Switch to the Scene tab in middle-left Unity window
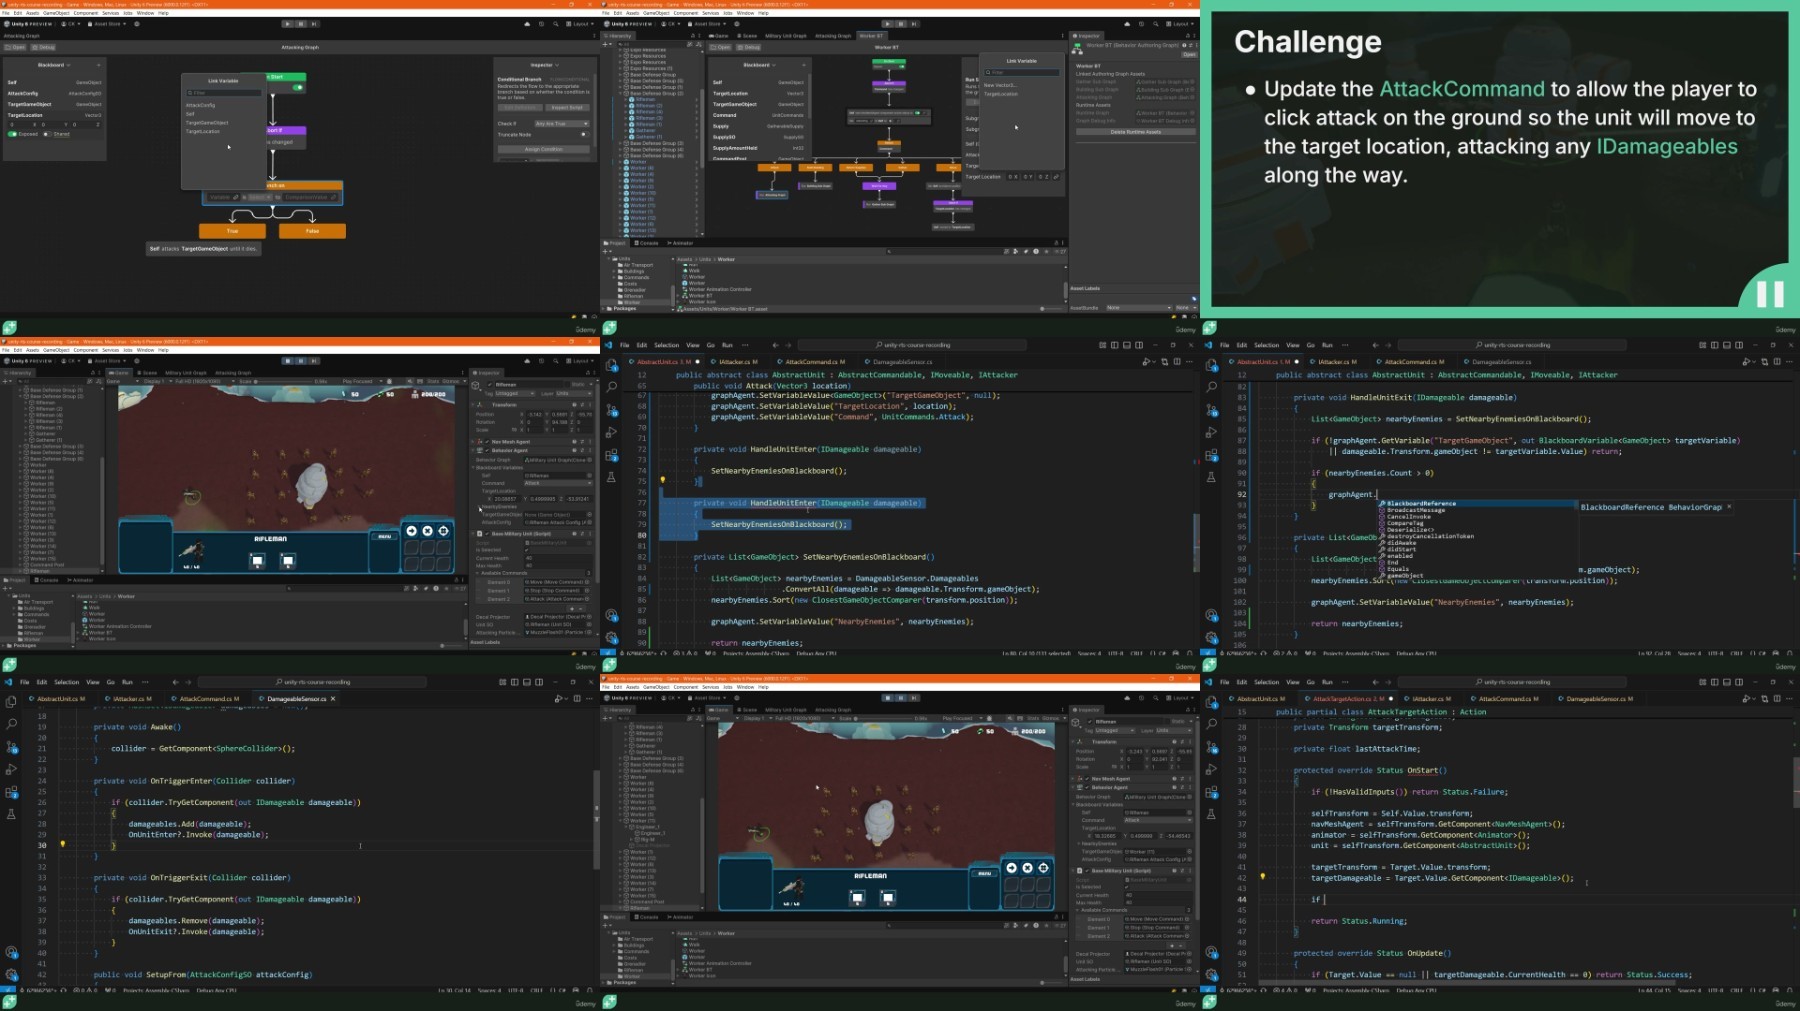The image size is (1800, 1011). (149, 373)
